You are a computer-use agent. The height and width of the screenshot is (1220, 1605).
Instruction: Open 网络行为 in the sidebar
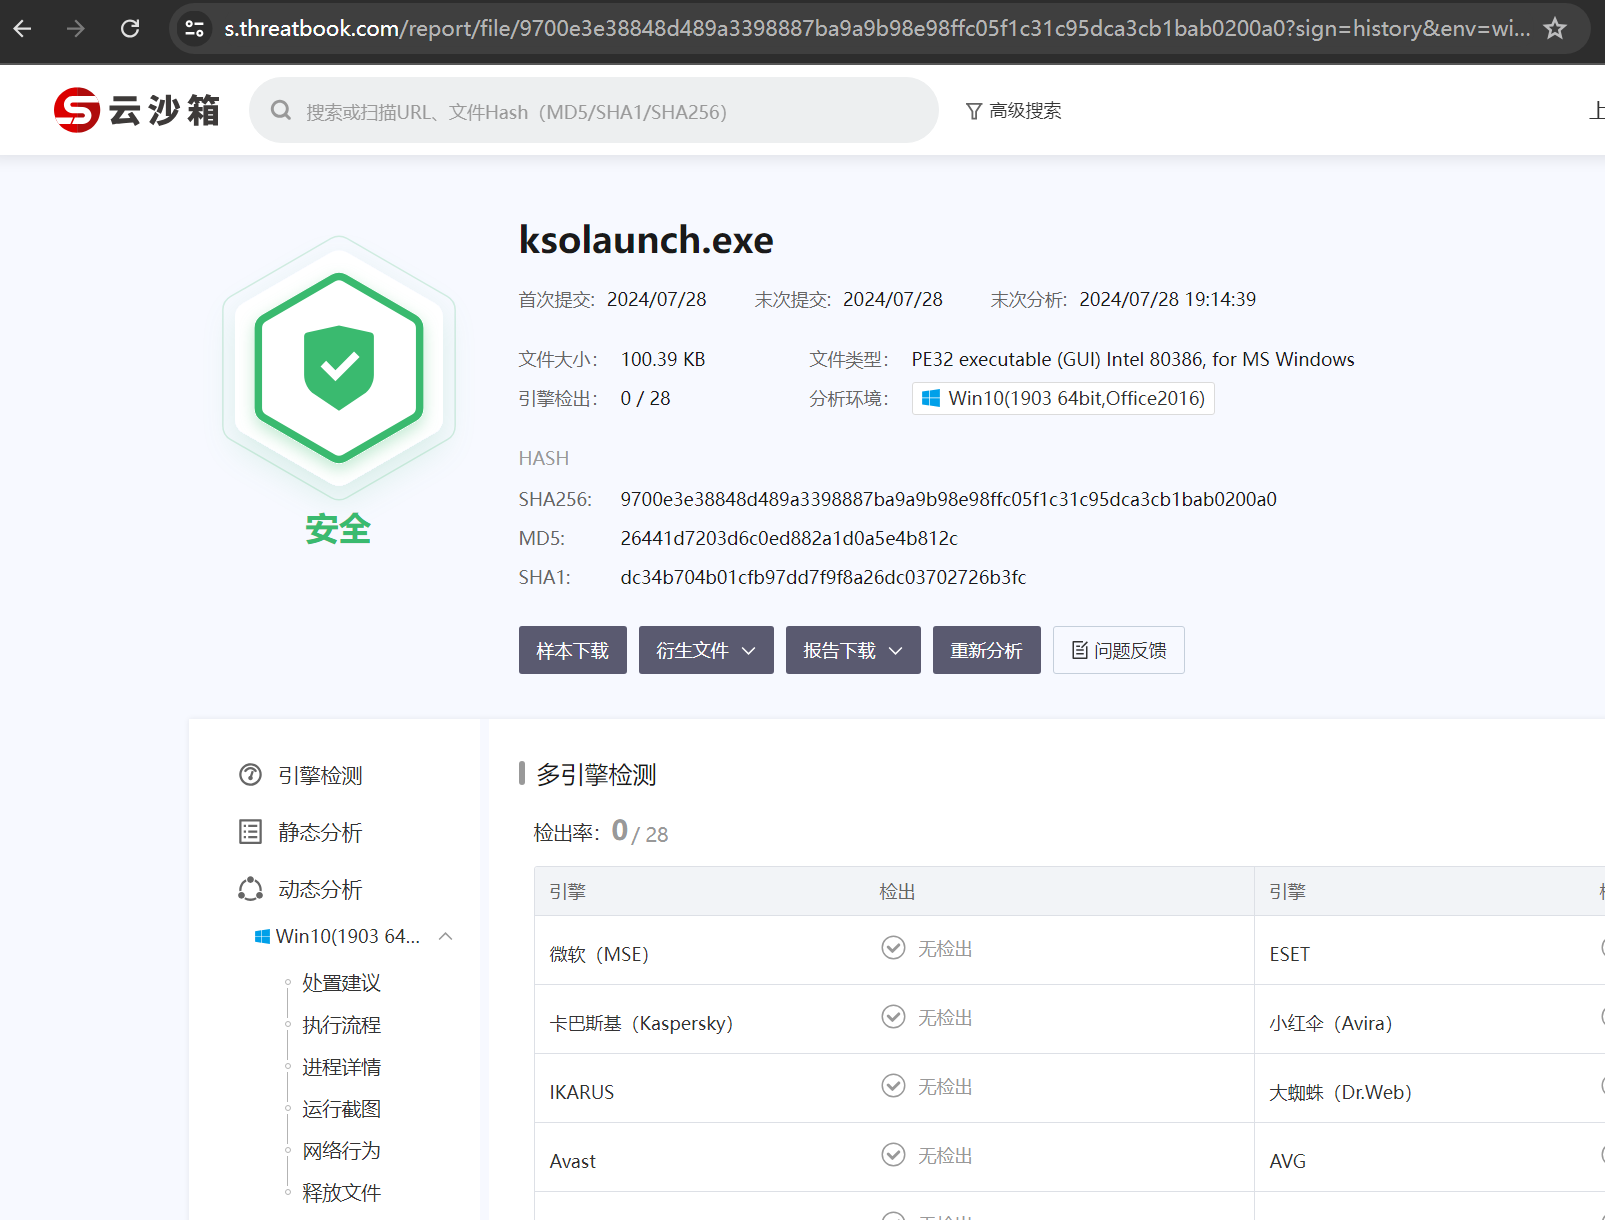click(341, 1151)
